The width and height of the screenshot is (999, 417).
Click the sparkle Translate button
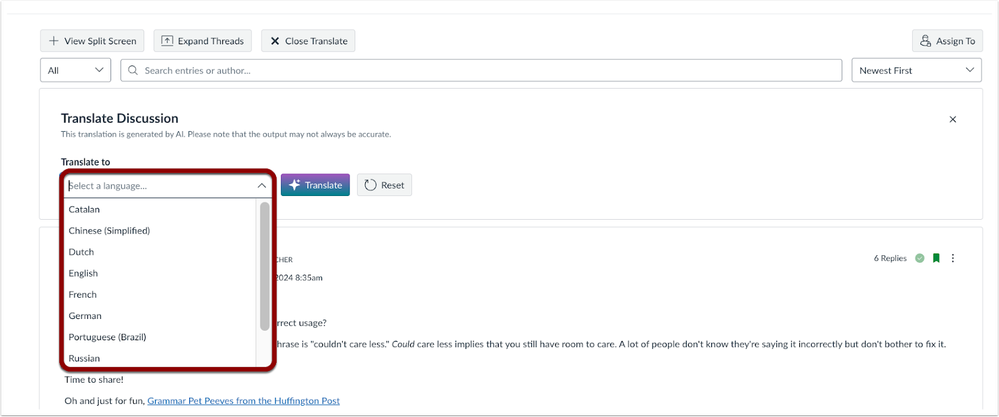click(x=315, y=185)
